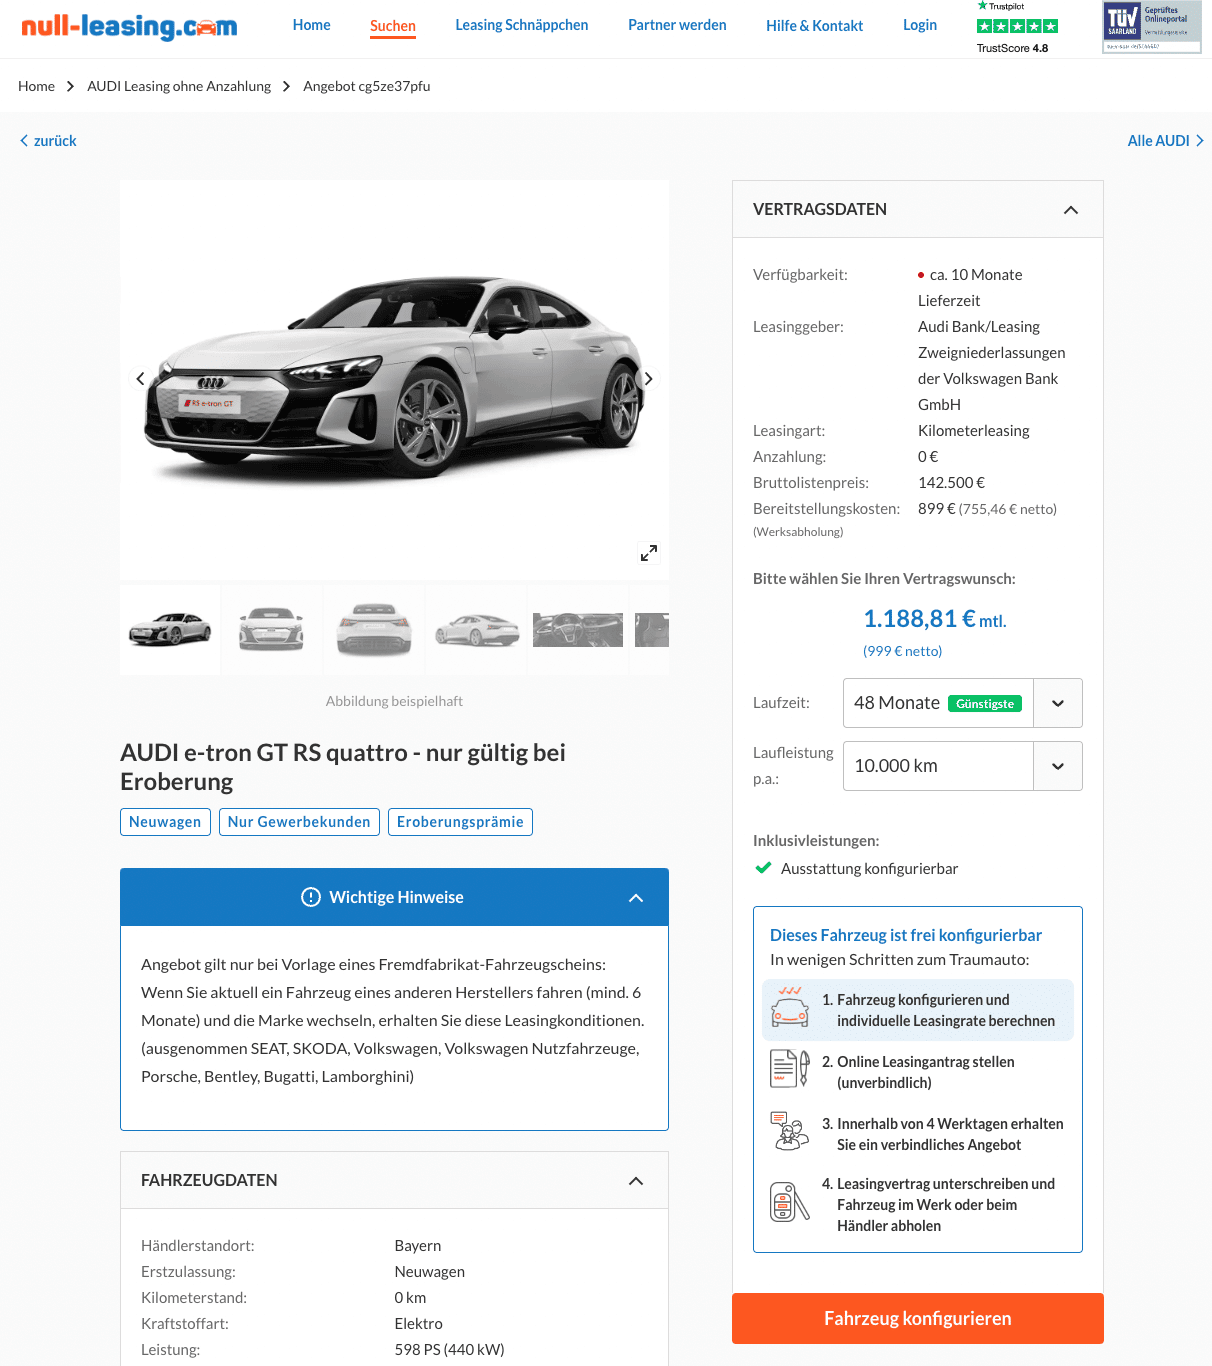The image size is (1212, 1366).
Task: Collapse the Wichtige Hinweise panel
Action: tap(635, 898)
